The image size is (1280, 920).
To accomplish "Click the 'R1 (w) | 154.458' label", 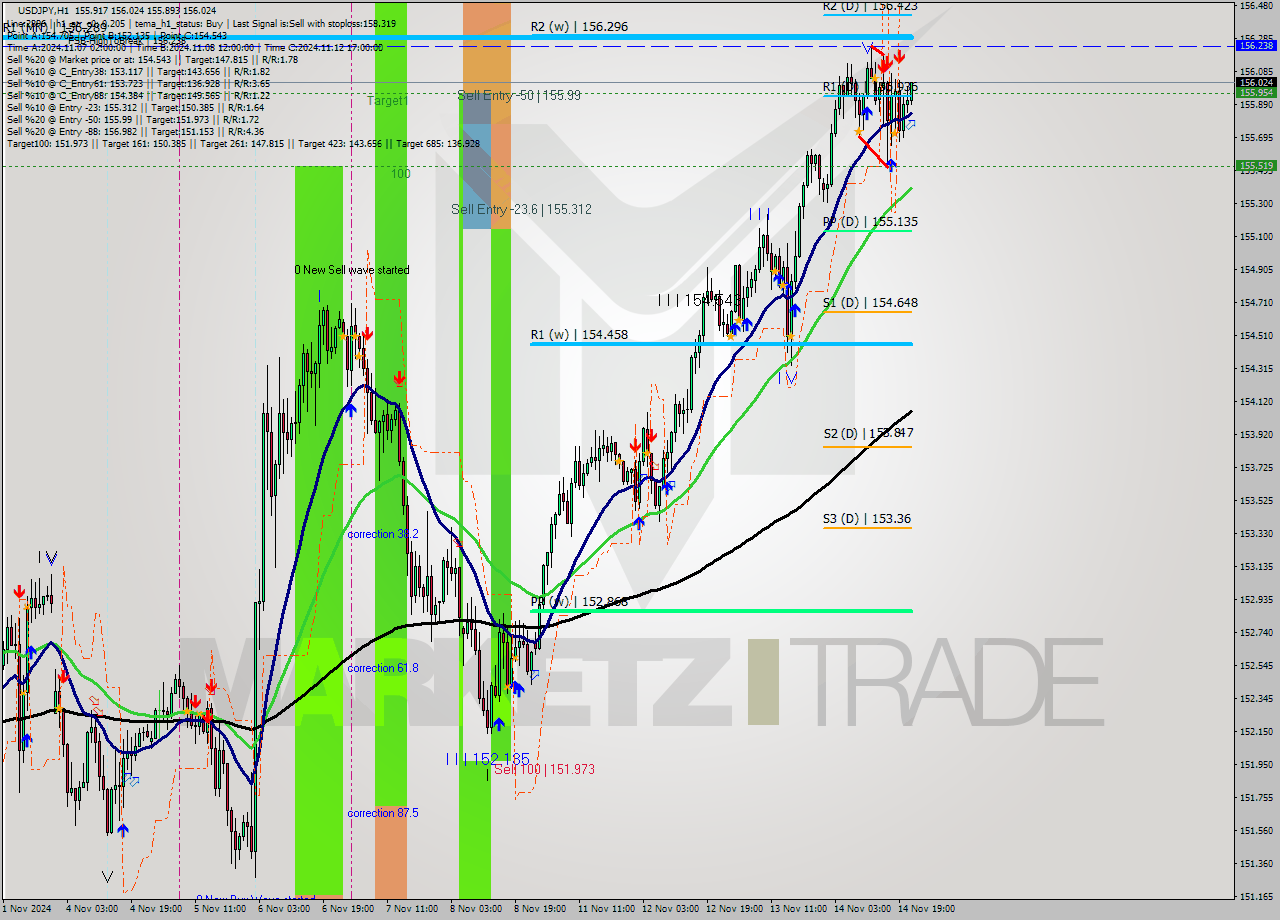I will click(x=579, y=335).
